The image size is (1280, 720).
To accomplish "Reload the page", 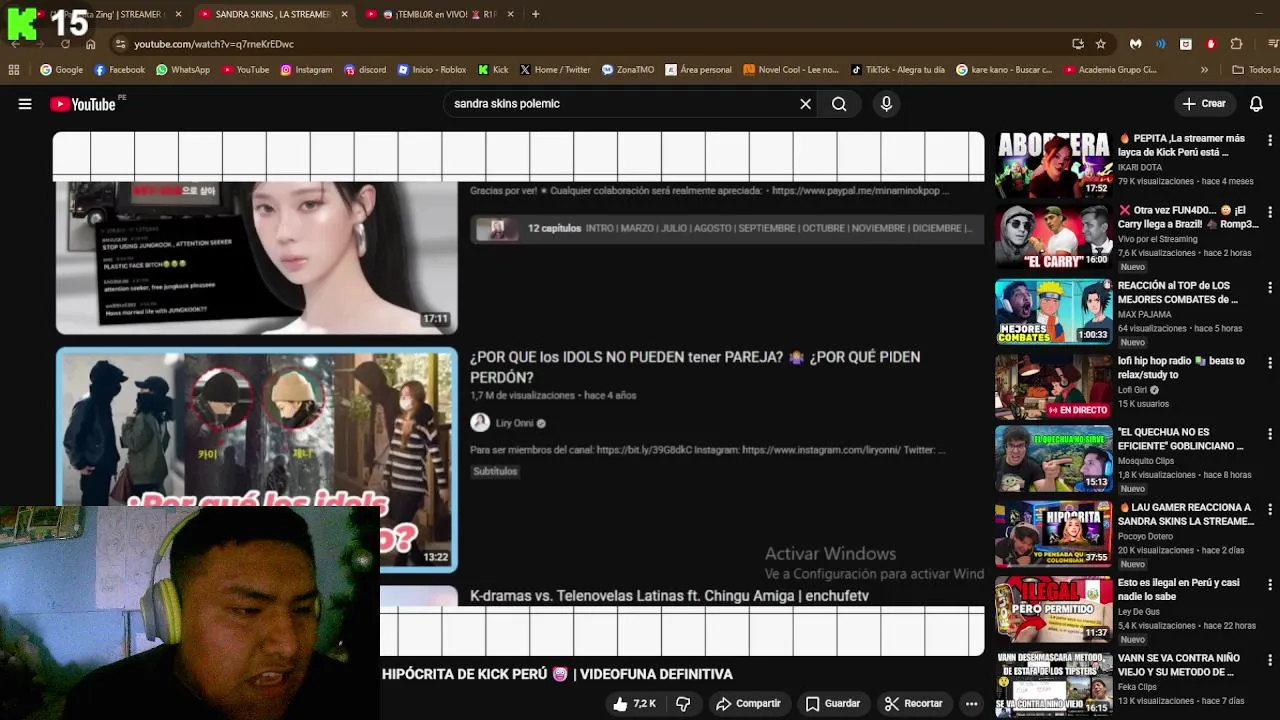I will 65,44.
